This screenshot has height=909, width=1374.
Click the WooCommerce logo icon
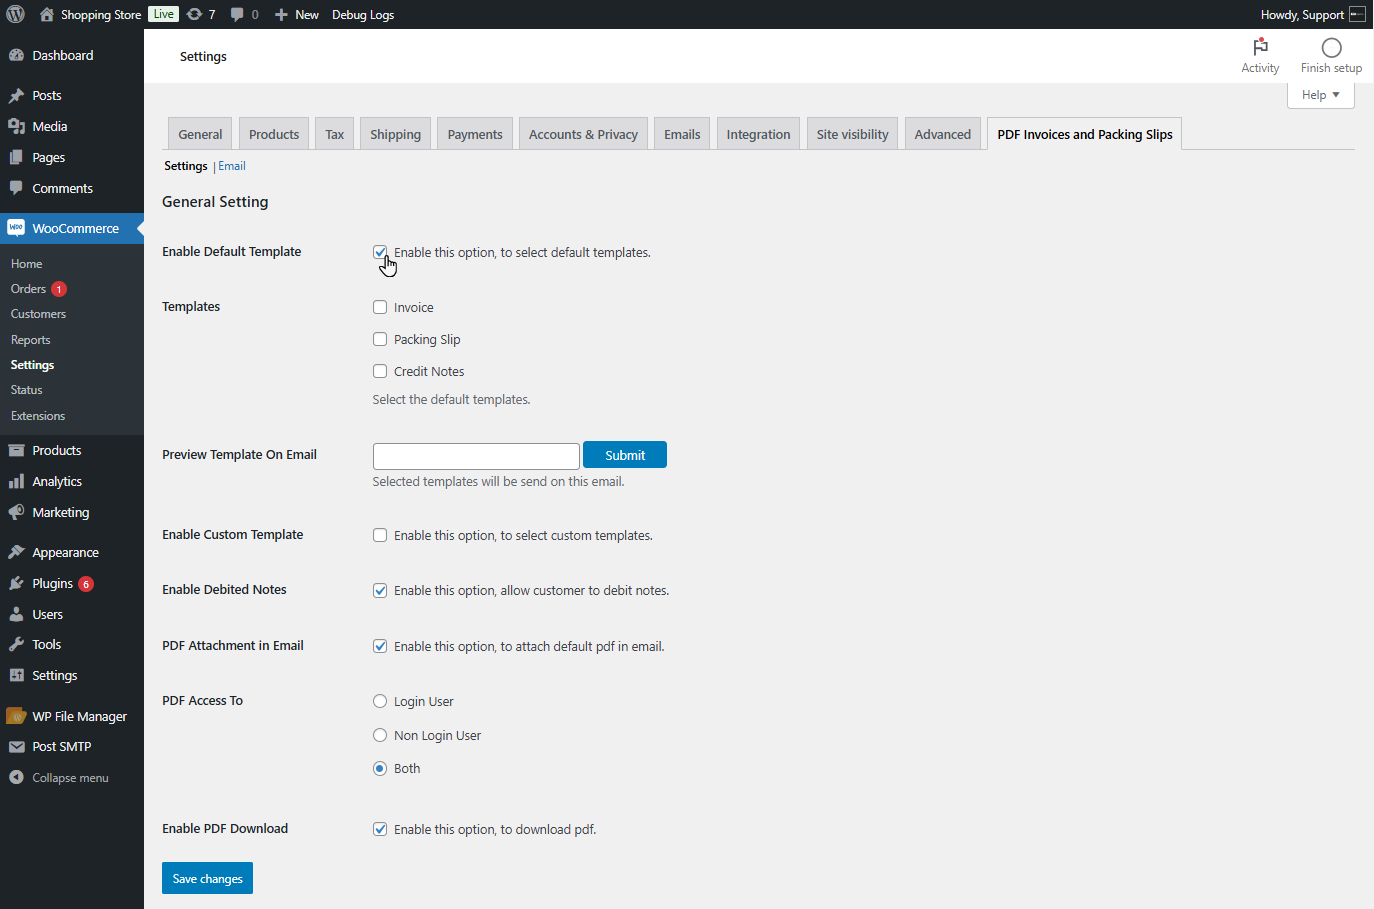click(16, 228)
